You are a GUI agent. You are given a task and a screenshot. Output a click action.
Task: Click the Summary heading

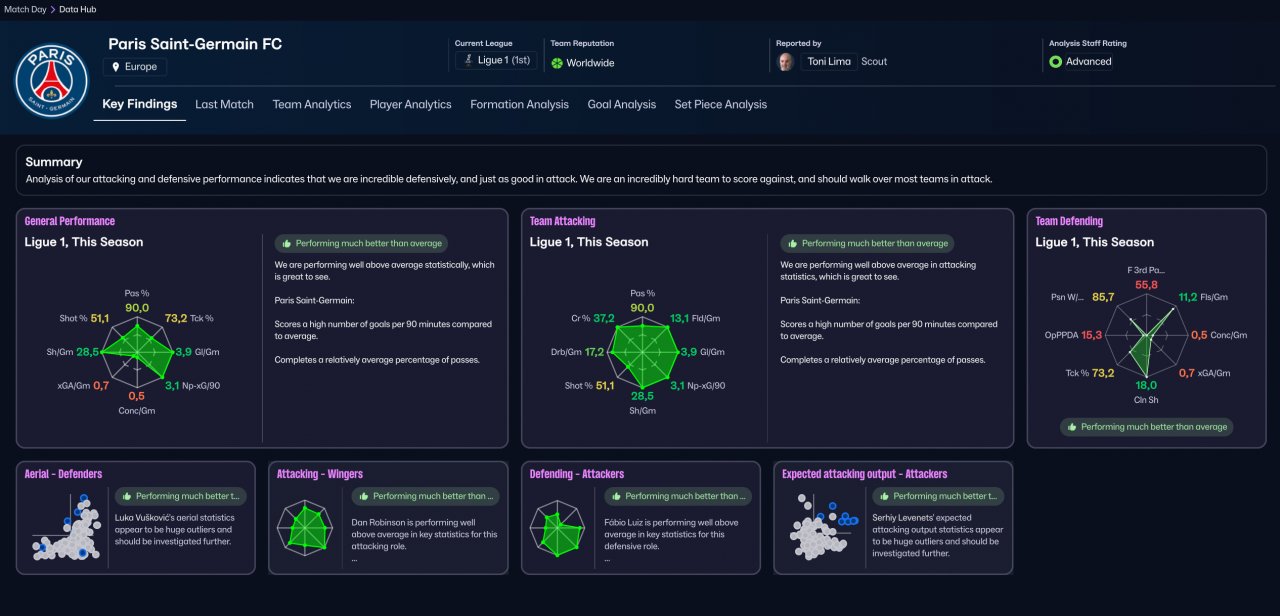(54, 162)
